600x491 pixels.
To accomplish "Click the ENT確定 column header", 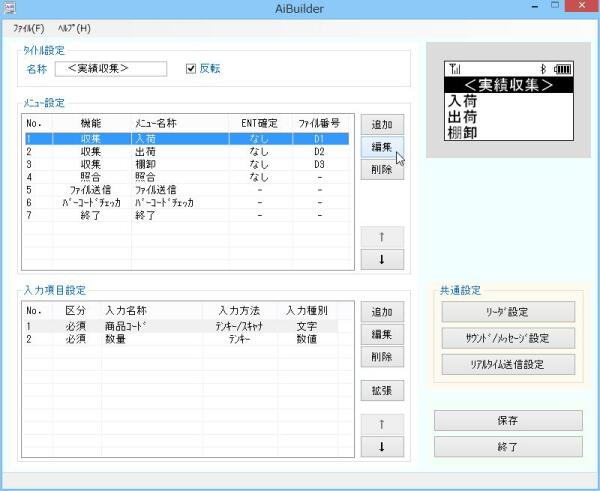I will (x=259, y=123).
